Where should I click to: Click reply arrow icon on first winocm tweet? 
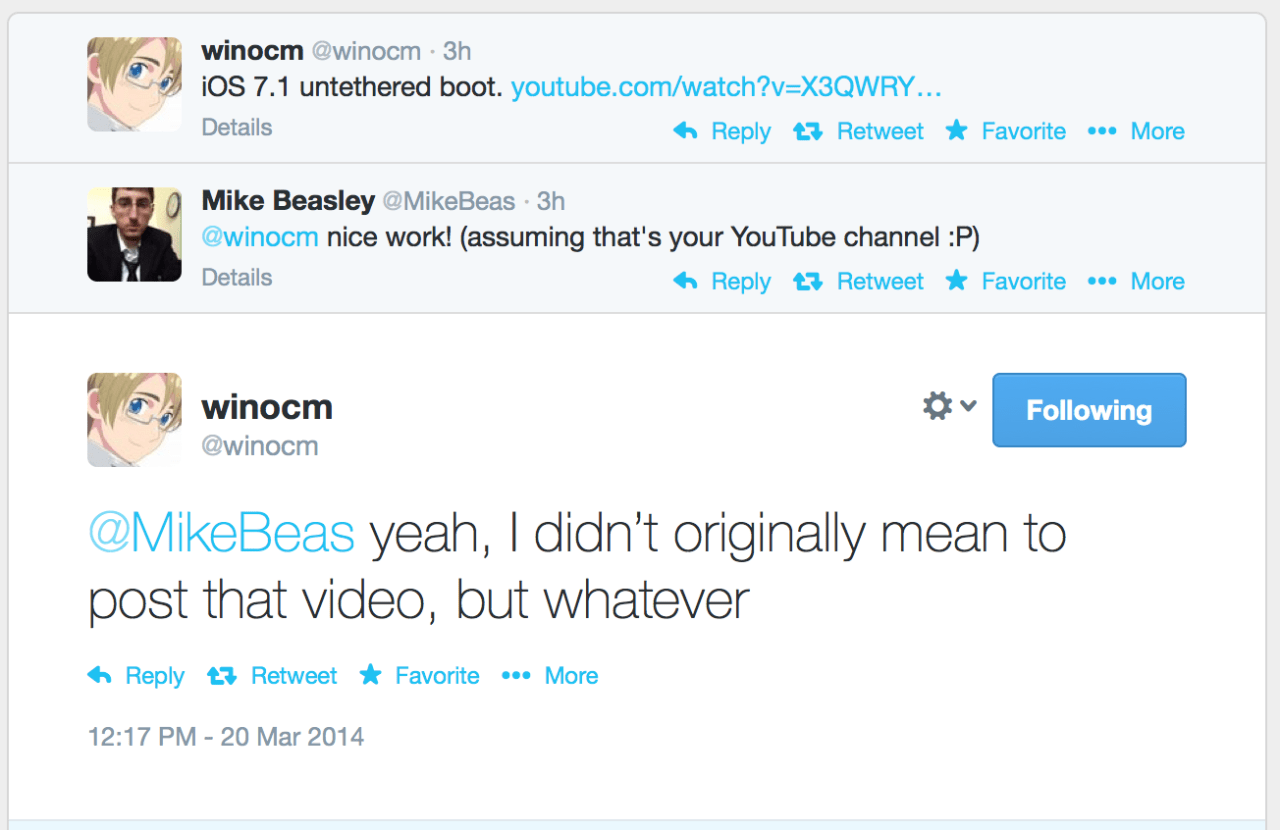[x=686, y=131]
